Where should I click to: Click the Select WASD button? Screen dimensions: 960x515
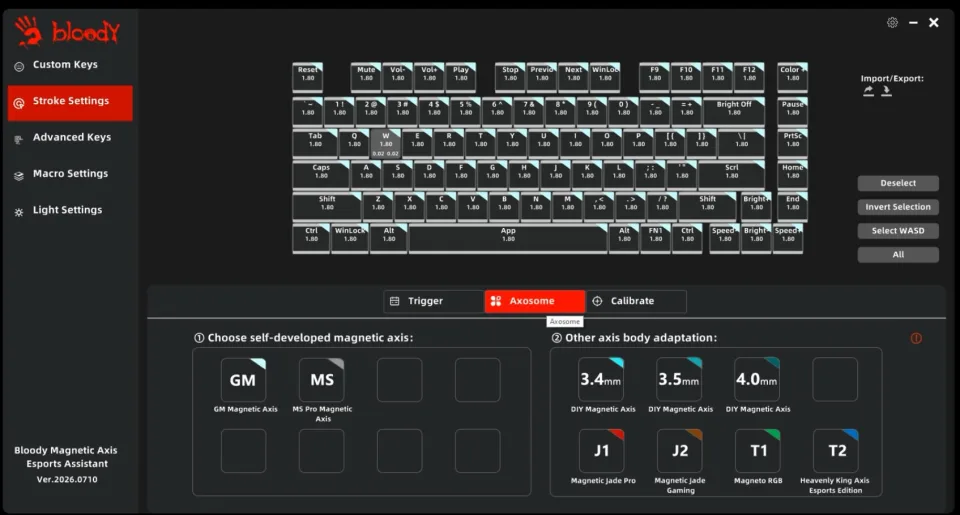click(898, 231)
